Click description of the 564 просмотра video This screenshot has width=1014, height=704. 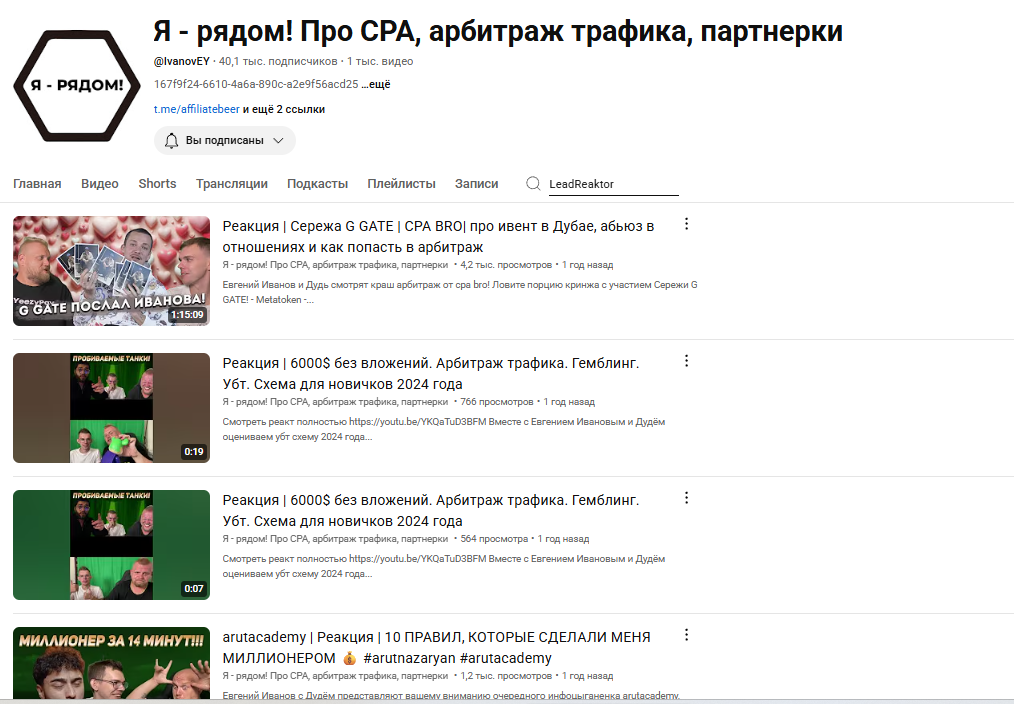point(444,566)
